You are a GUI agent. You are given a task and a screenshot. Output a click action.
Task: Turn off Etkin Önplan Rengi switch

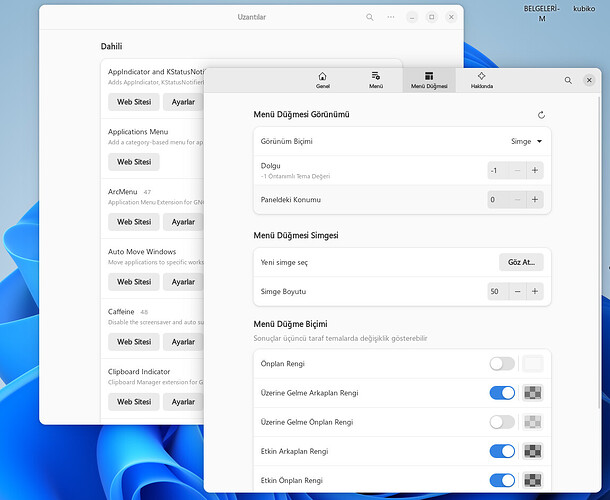(x=502, y=481)
